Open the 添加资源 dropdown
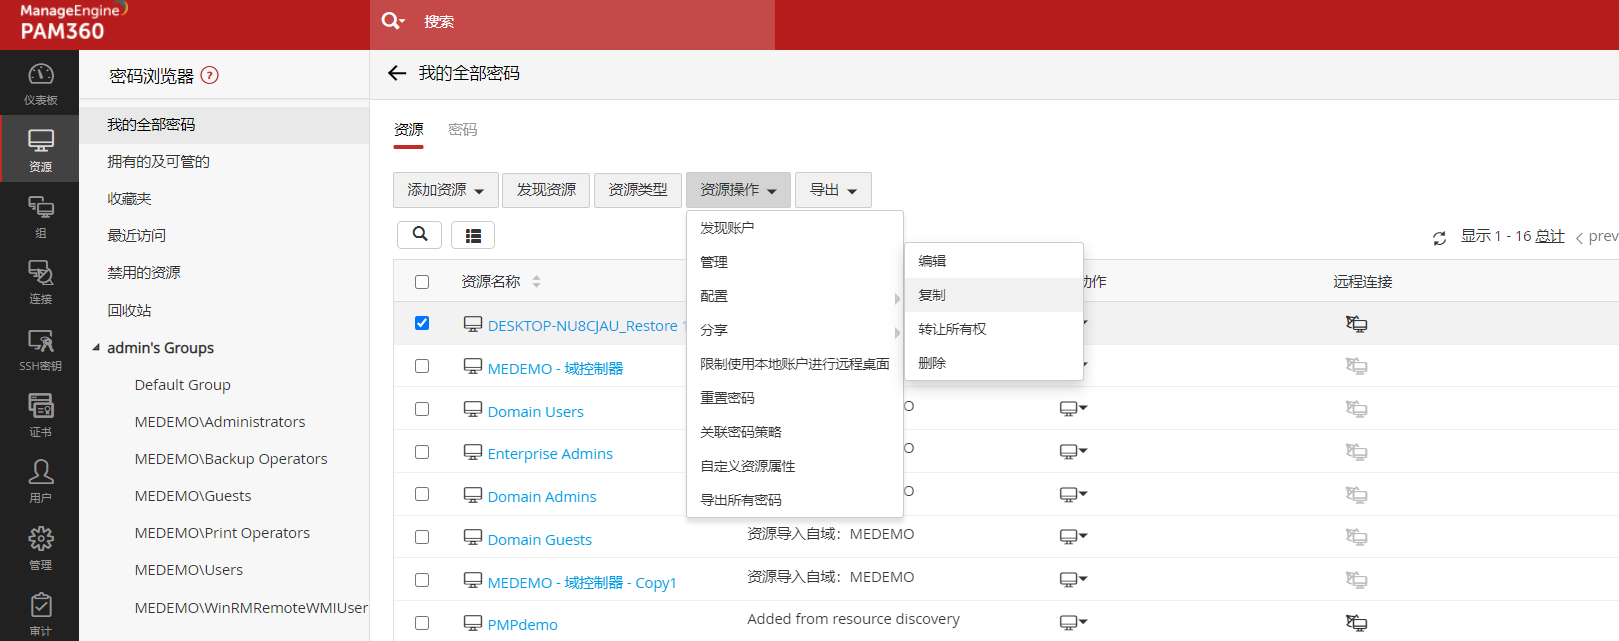 pos(445,190)
